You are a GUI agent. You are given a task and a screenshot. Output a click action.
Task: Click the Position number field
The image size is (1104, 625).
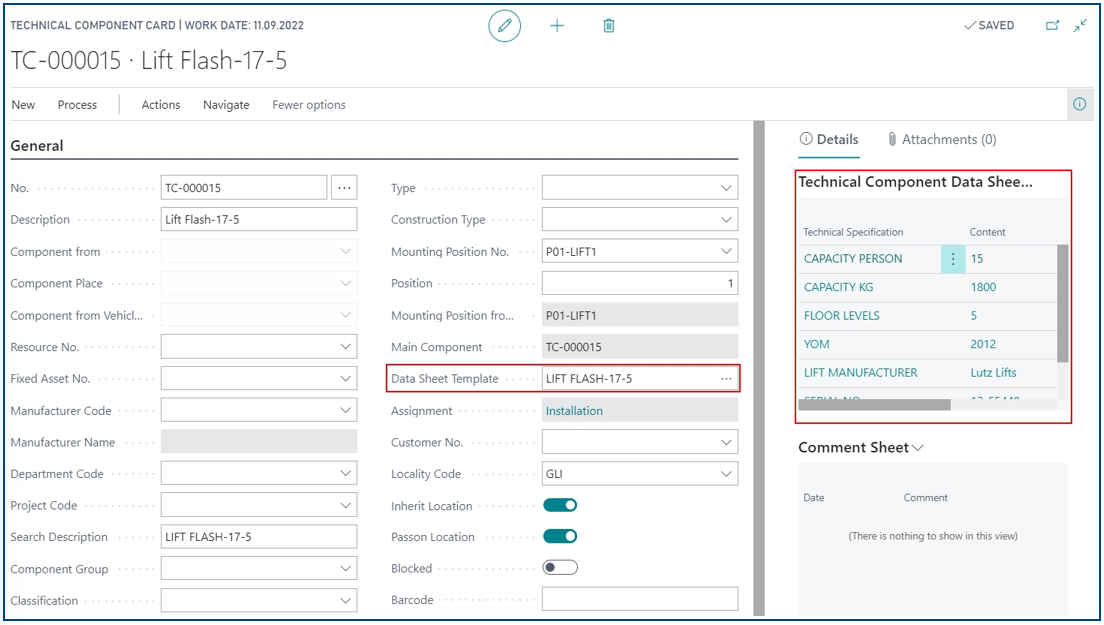pos(639,283)
